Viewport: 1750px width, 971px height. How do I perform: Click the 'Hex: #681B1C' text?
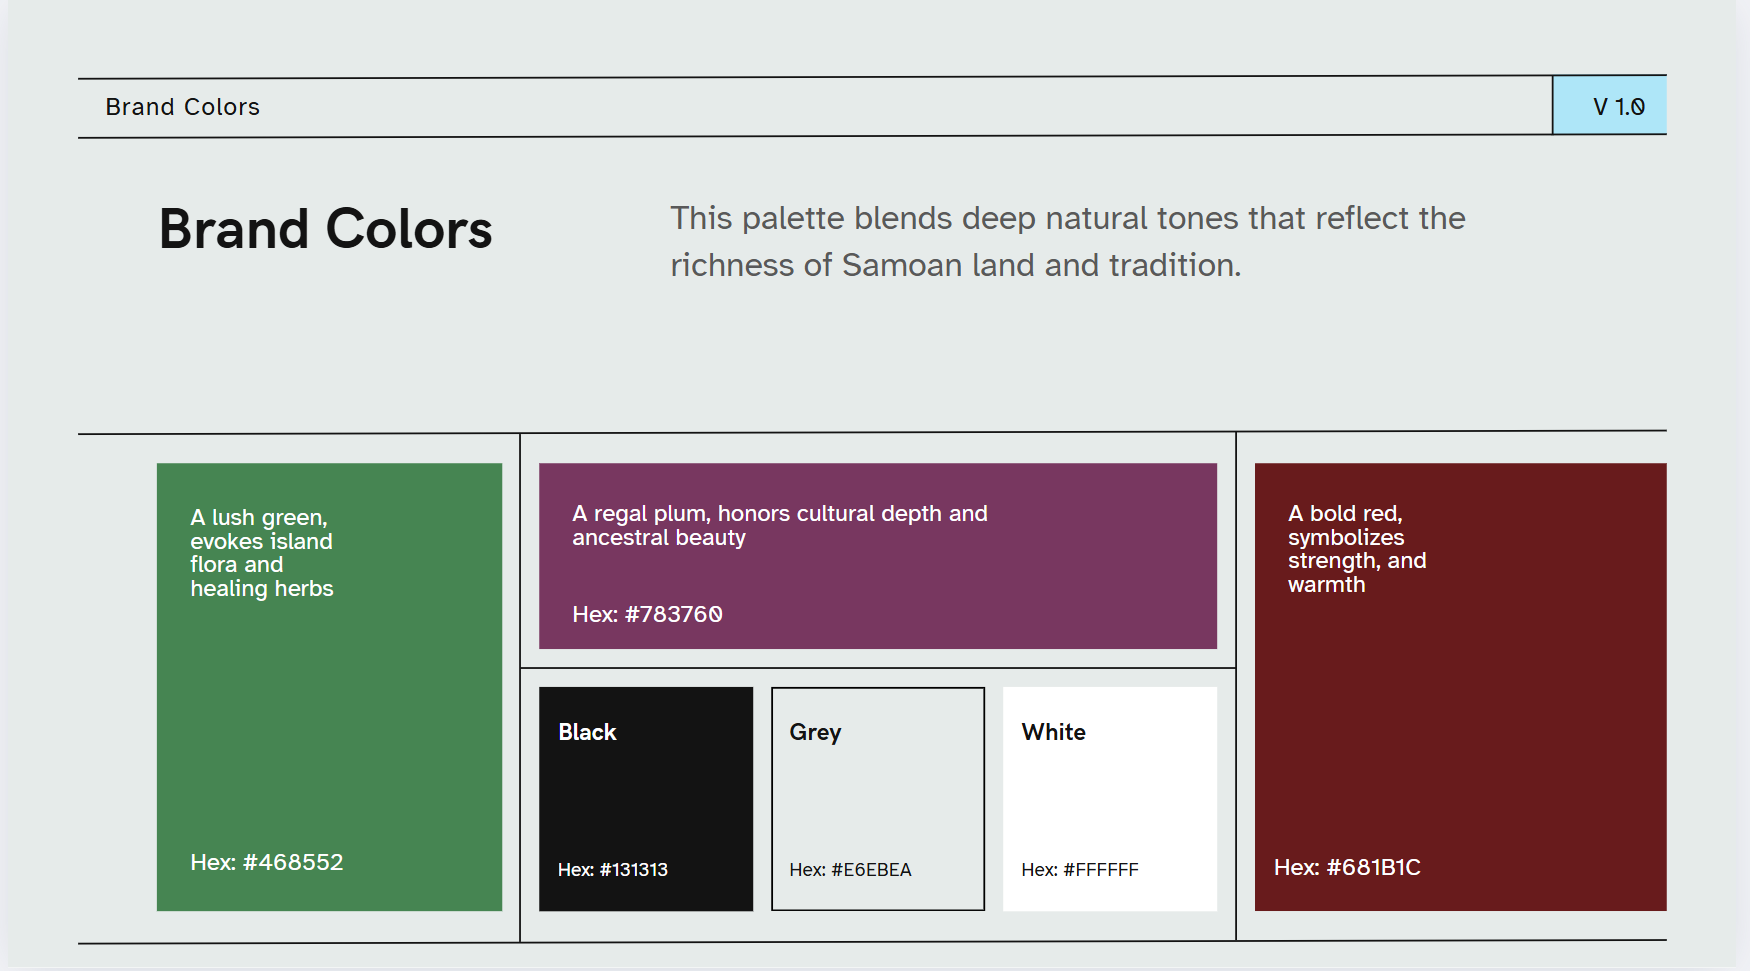(x=1347, y=867)
